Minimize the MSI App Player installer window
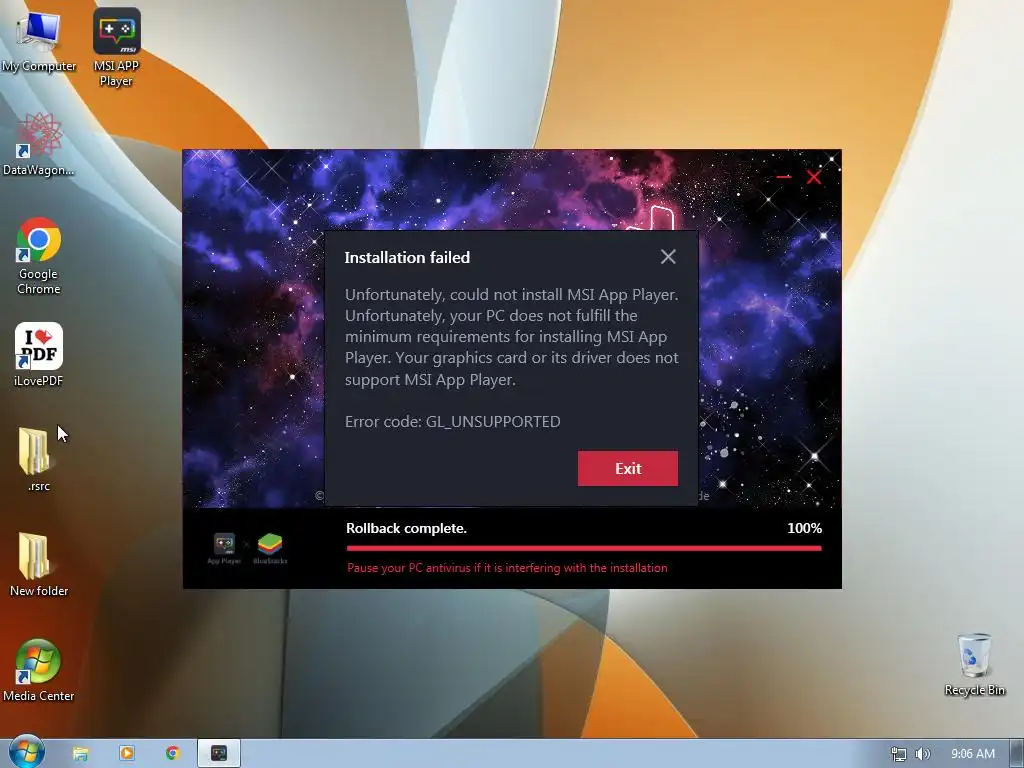The width and height of the screenshot is (1024, 768). click(x=784, y=177)
